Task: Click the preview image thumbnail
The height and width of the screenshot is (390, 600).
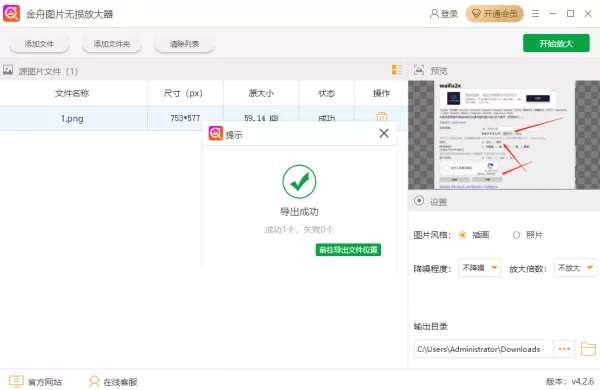Action: [504, 135]
